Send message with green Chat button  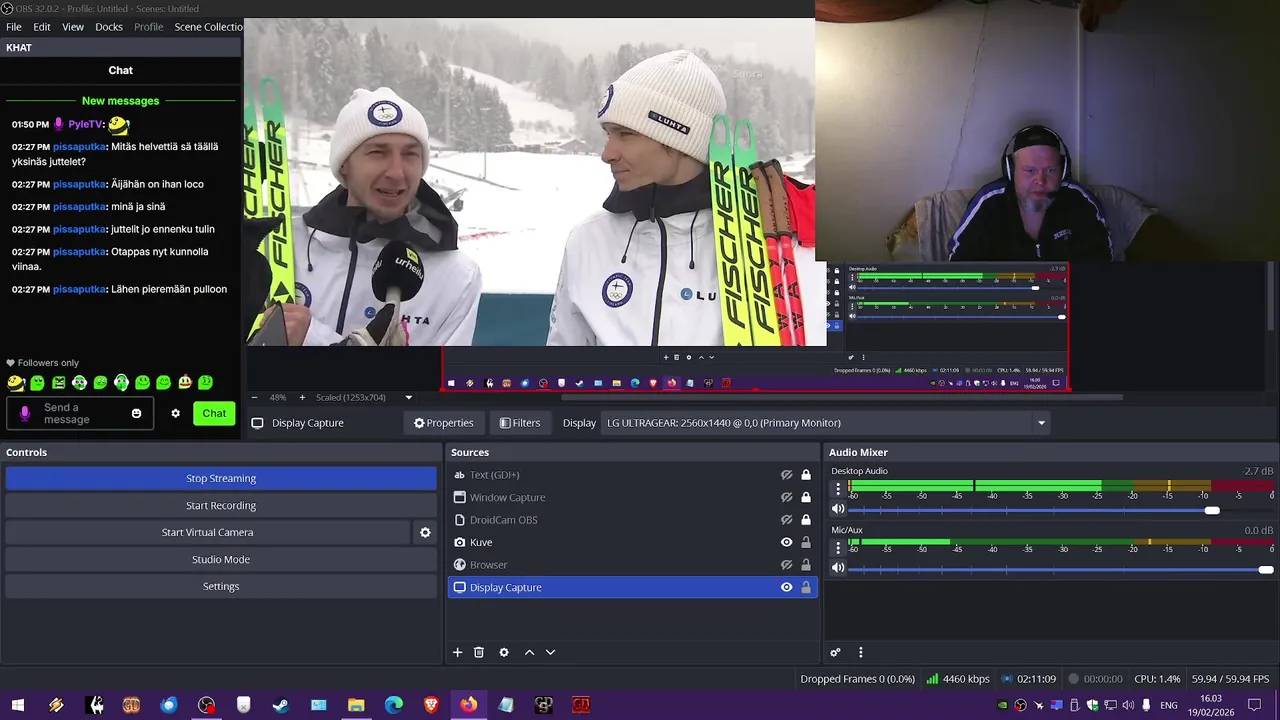[x=214, y=413]
